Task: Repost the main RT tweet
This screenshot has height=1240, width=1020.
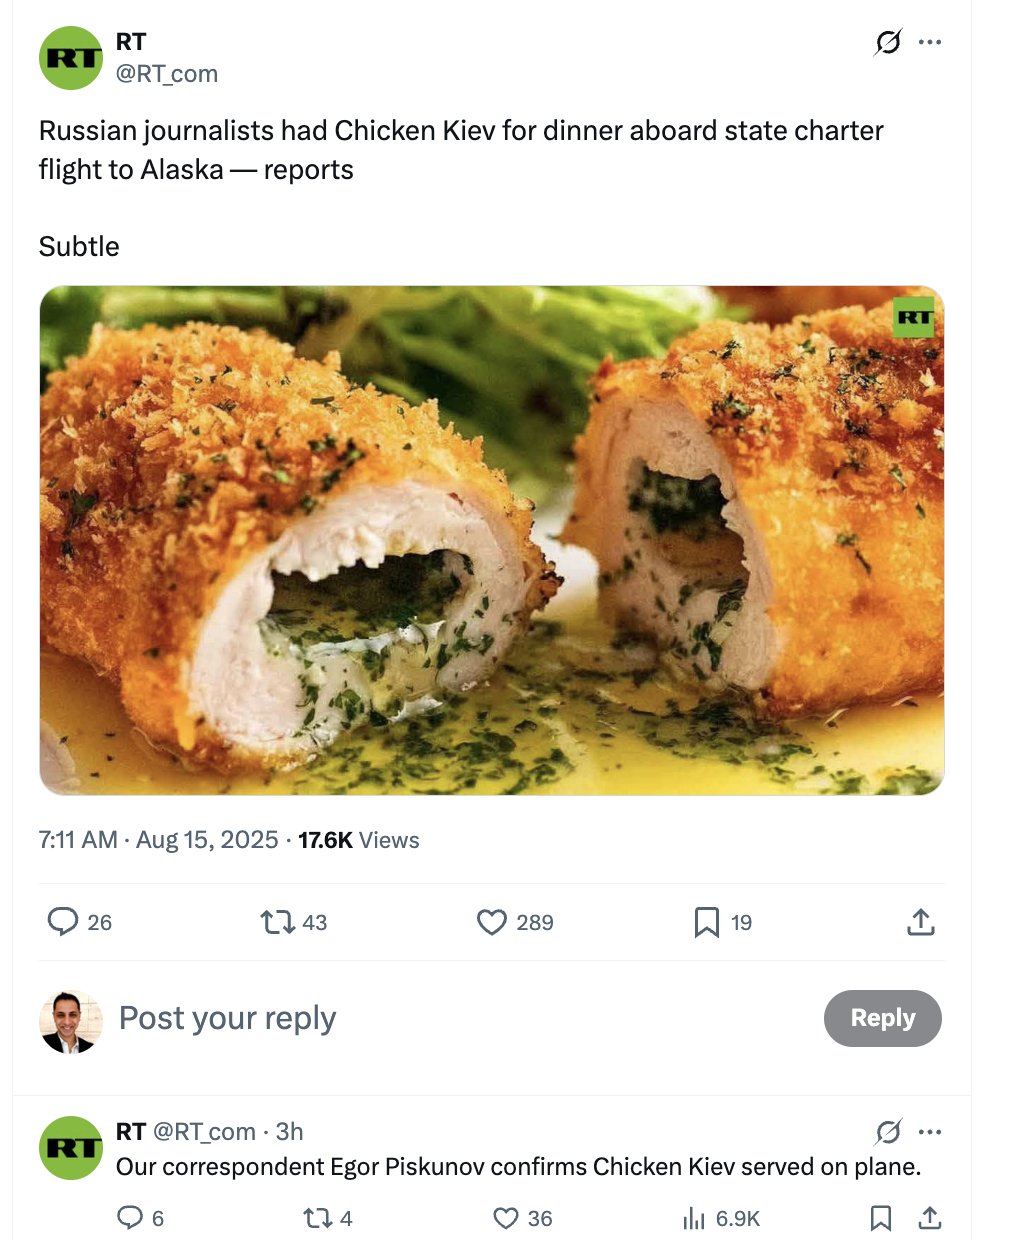Action: pos(277,921)
